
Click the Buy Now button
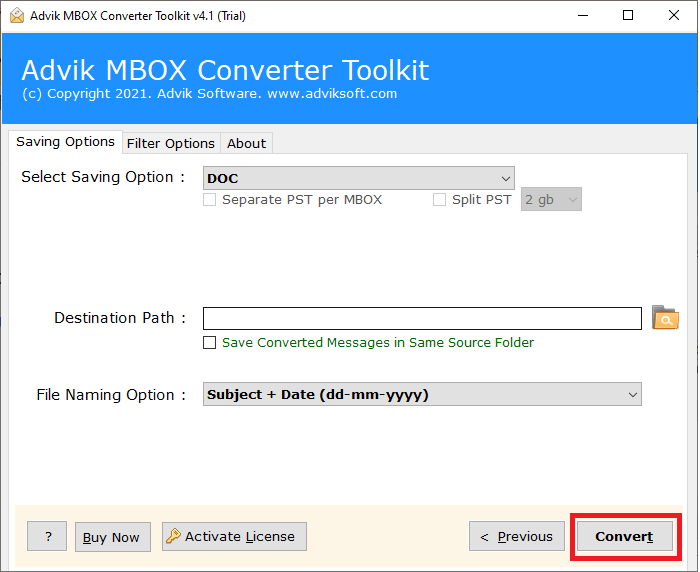112,537
